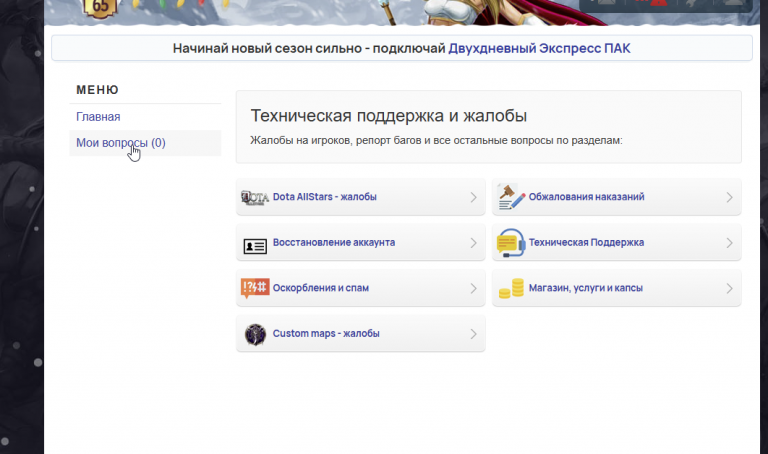Open the Двухдневный Экспресс ПАК link
Screen dimensions: 768x454
(x=539, y=48)
